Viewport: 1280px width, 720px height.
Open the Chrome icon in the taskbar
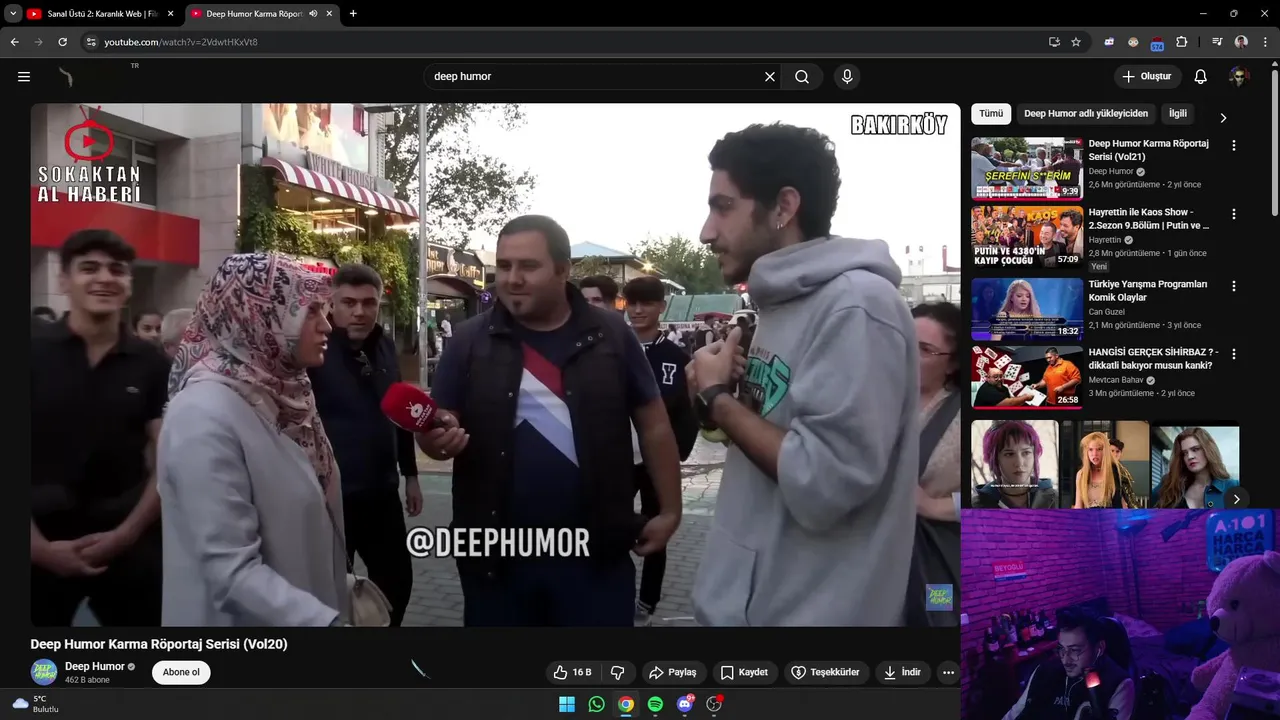pyautogui.click(x=626, y=704)
